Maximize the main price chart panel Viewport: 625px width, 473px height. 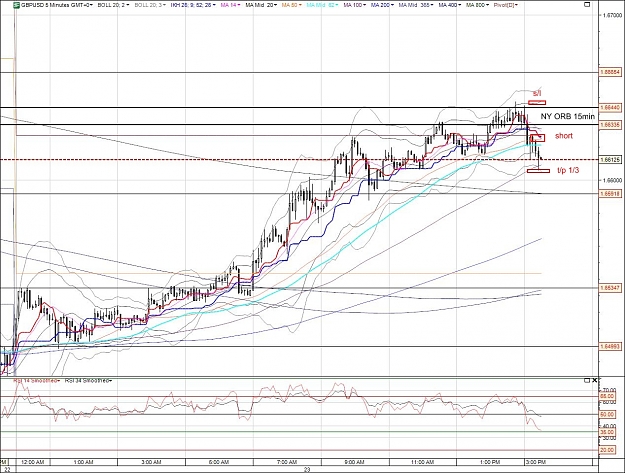point(587,5)
